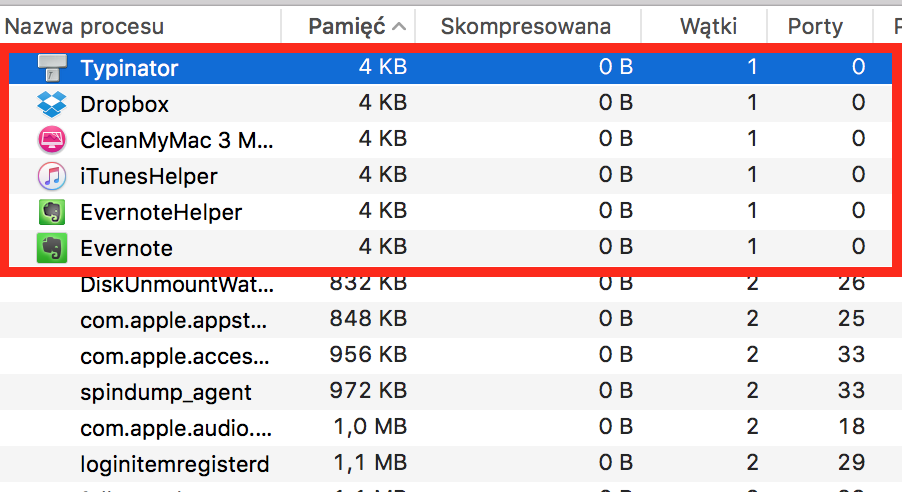Select the loginitemregisterd process

[x=451, y=464]
